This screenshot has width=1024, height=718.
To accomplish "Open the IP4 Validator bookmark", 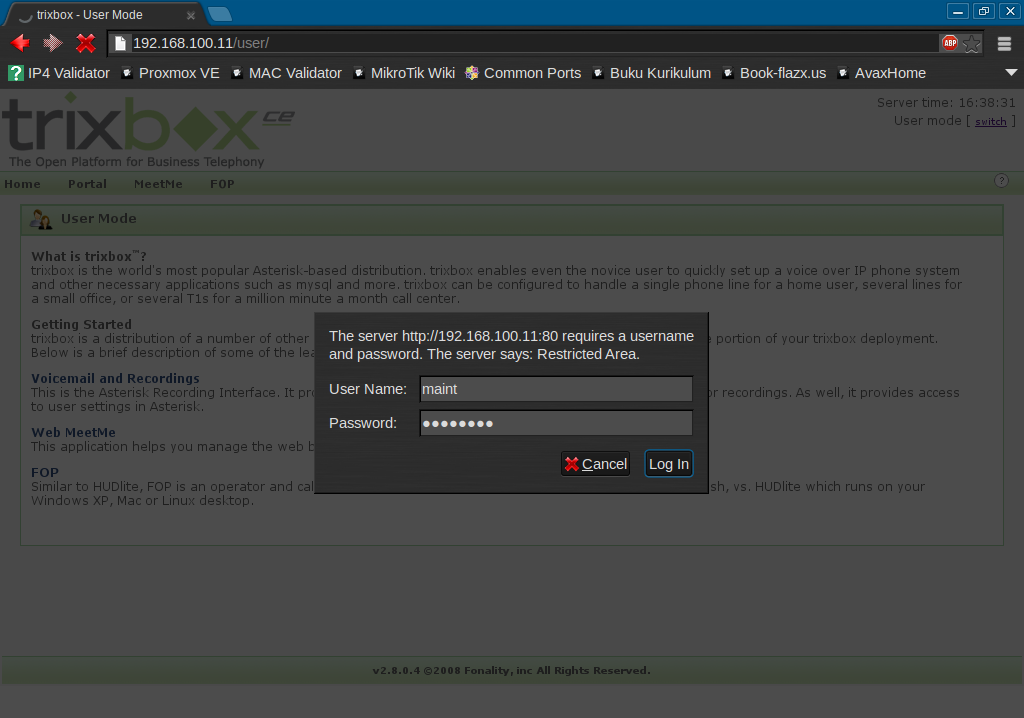I will coord(59,73).
